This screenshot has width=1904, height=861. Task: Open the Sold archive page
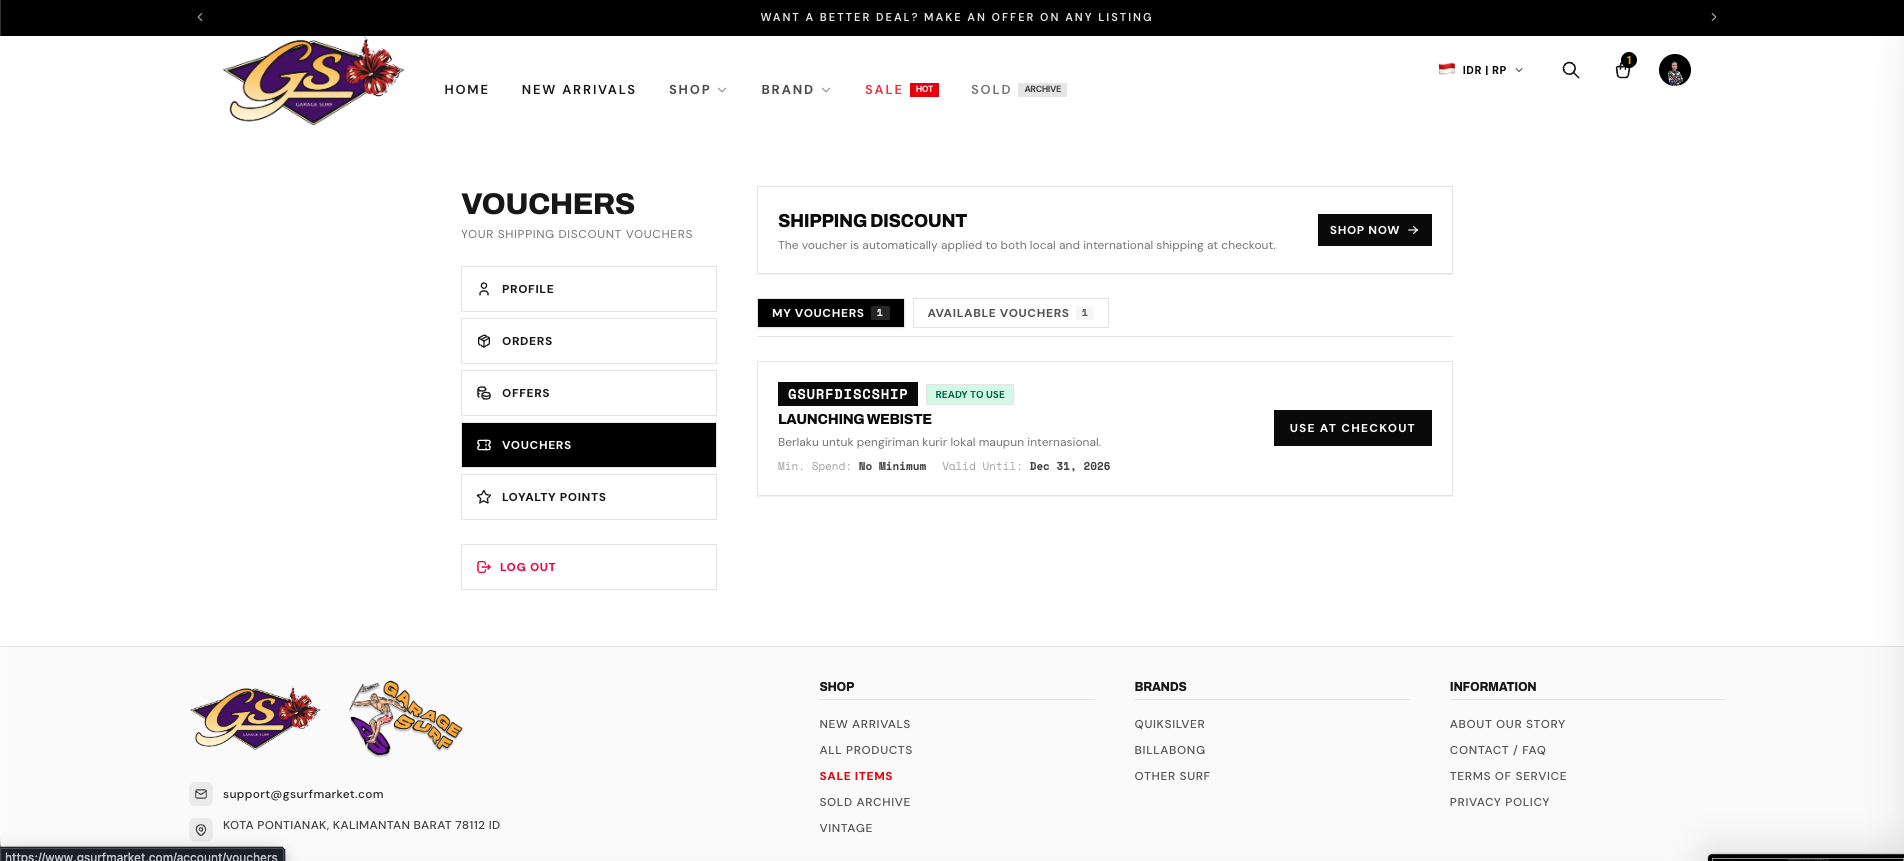(1019, 90)
